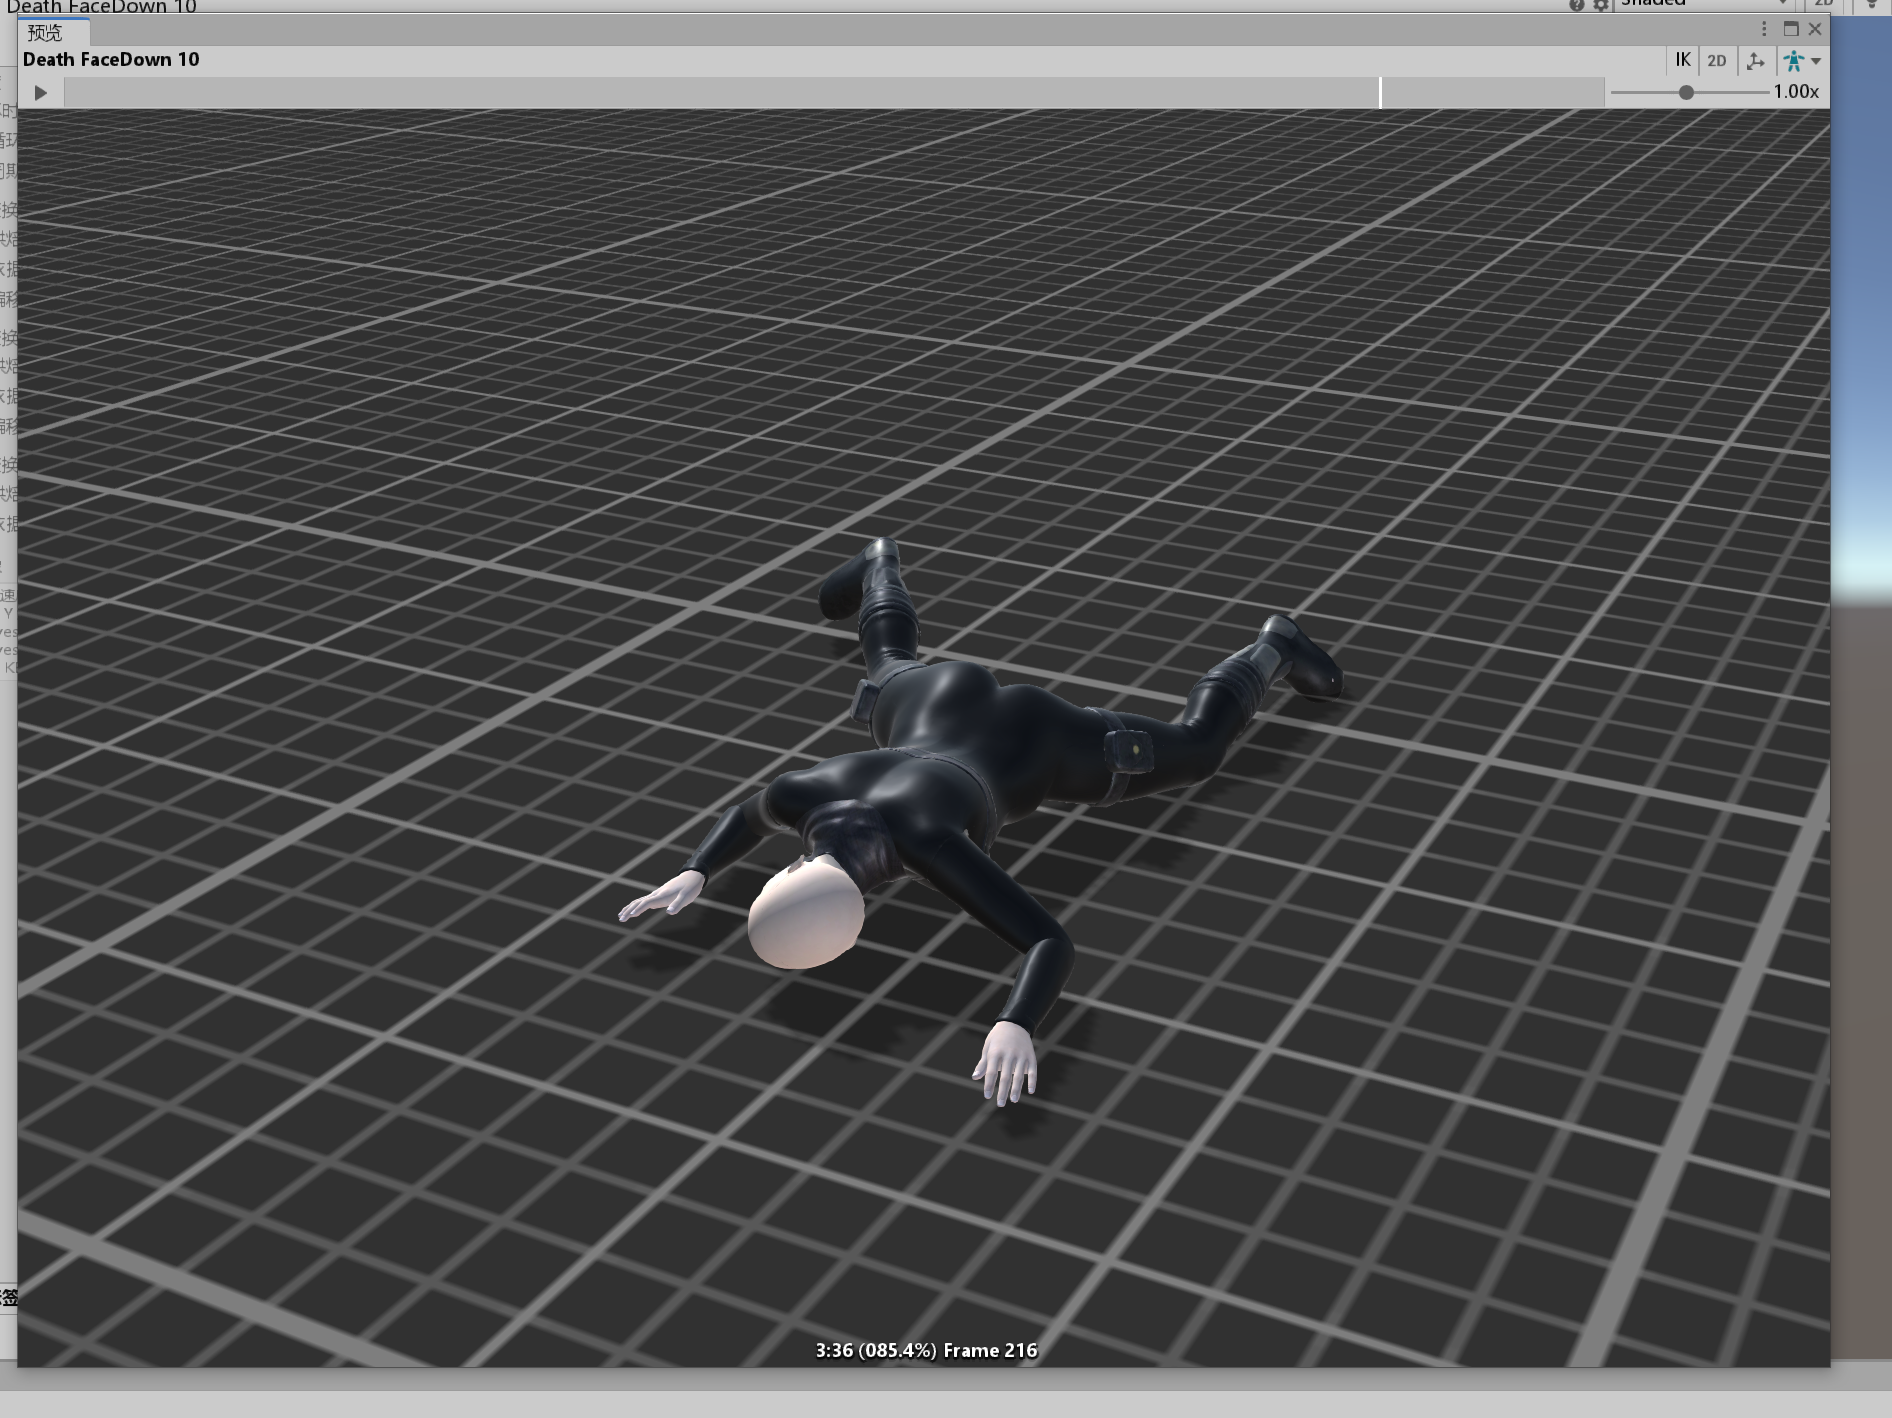Open the three-dot menu of the preview pane
Viewport: 1892px width, 1418px height.
click(1763, 29)
